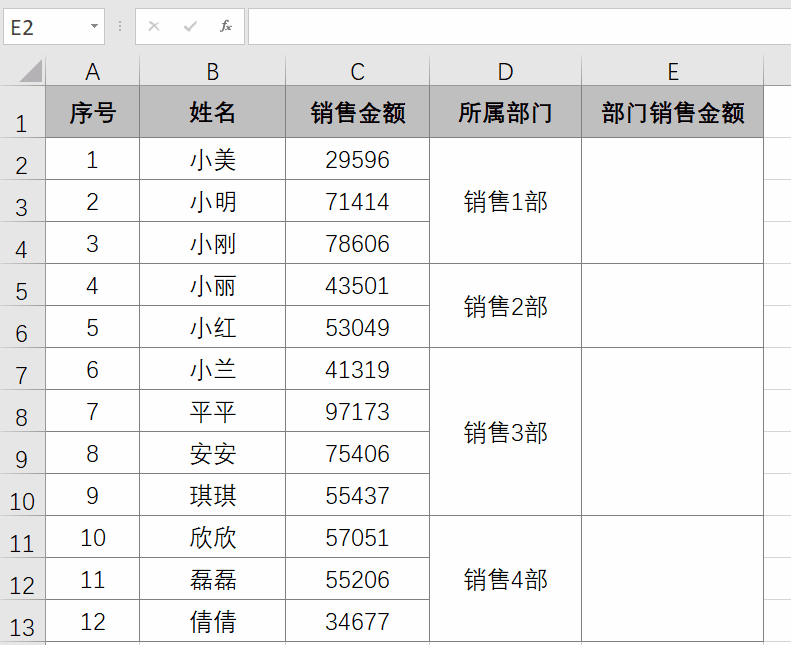Screen dimensions: 791x645
Task: Click the Select All corner triangle
Action: coord(31,71)
